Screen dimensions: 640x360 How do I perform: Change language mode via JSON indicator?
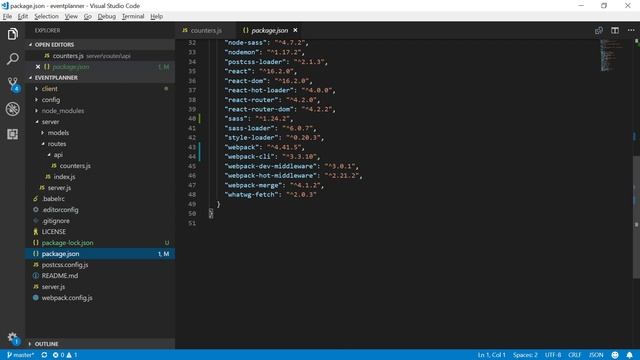pyautogui.click(x=596, y=355)
